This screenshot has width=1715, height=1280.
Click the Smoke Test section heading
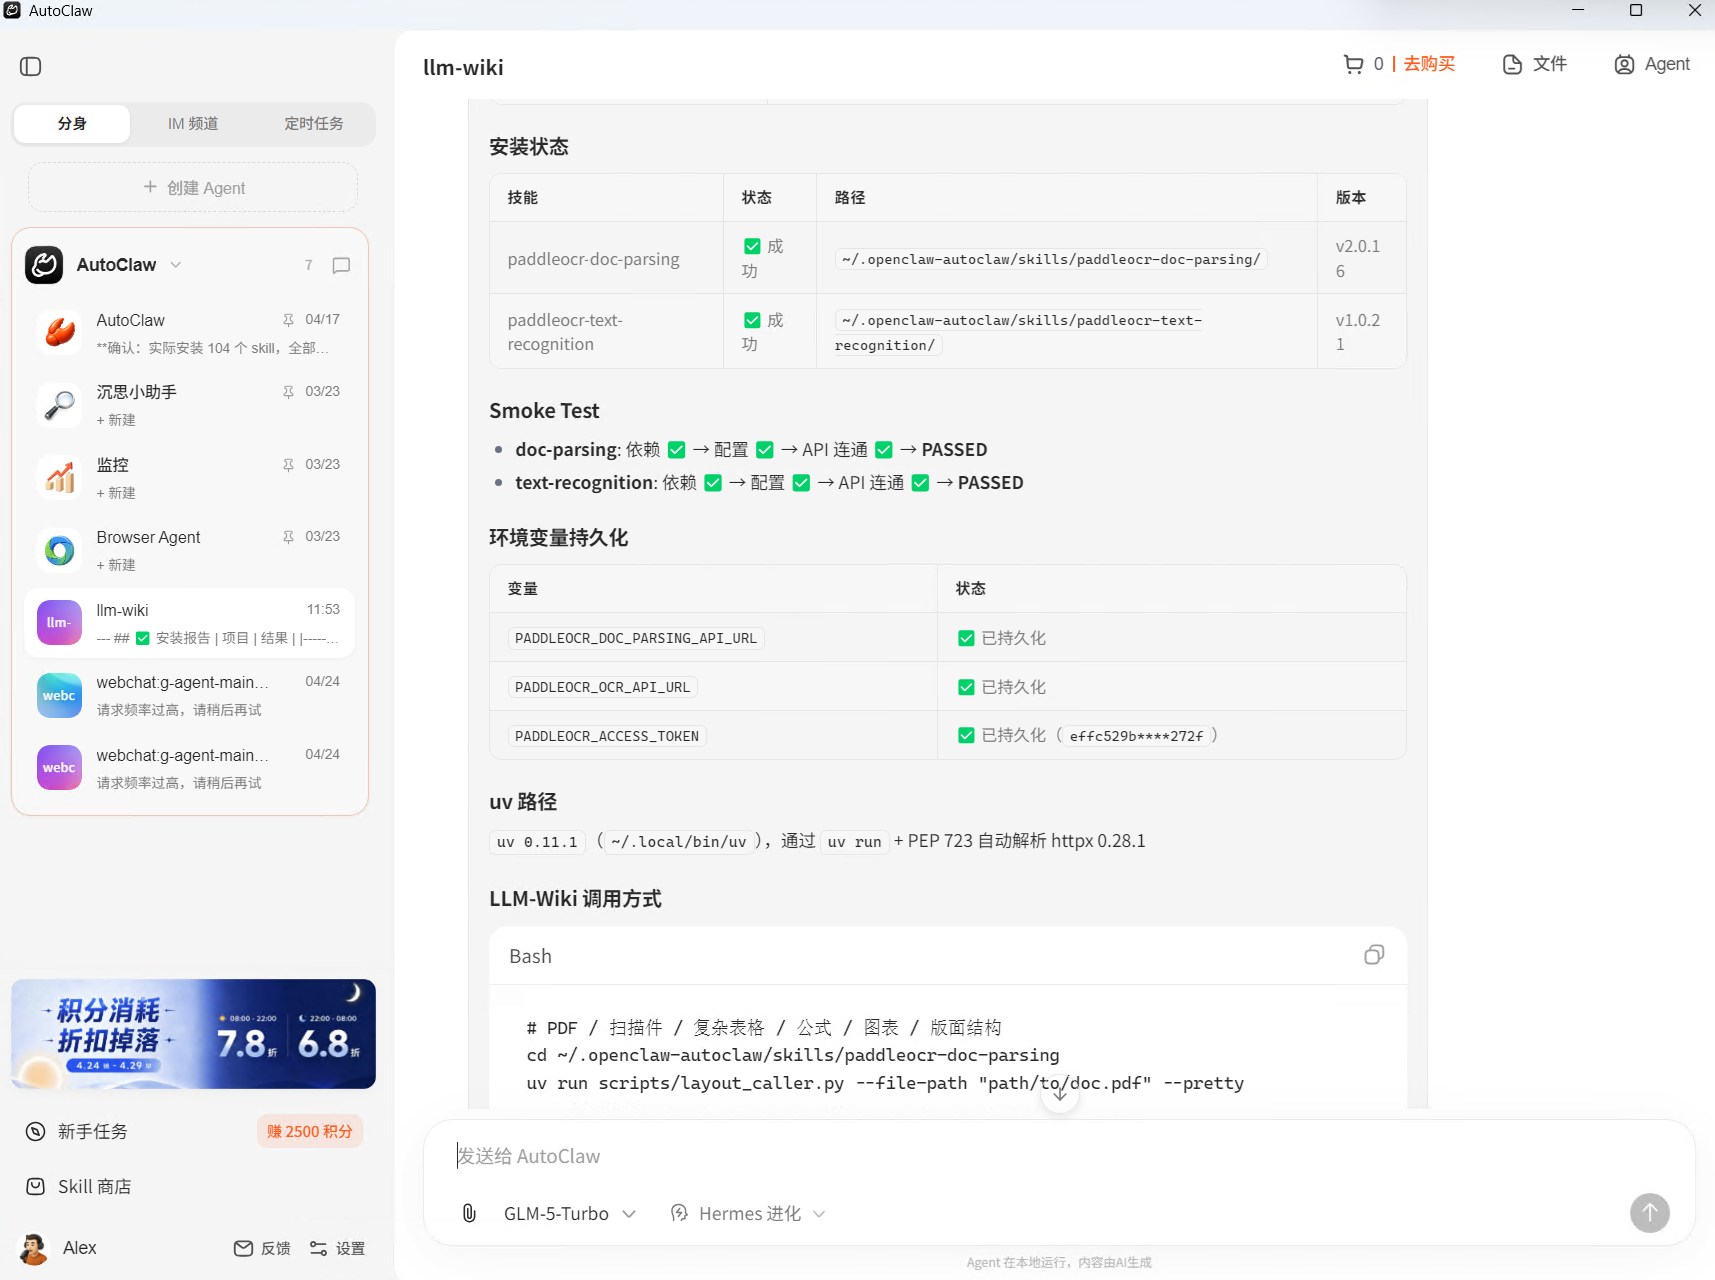coord(544,411)
